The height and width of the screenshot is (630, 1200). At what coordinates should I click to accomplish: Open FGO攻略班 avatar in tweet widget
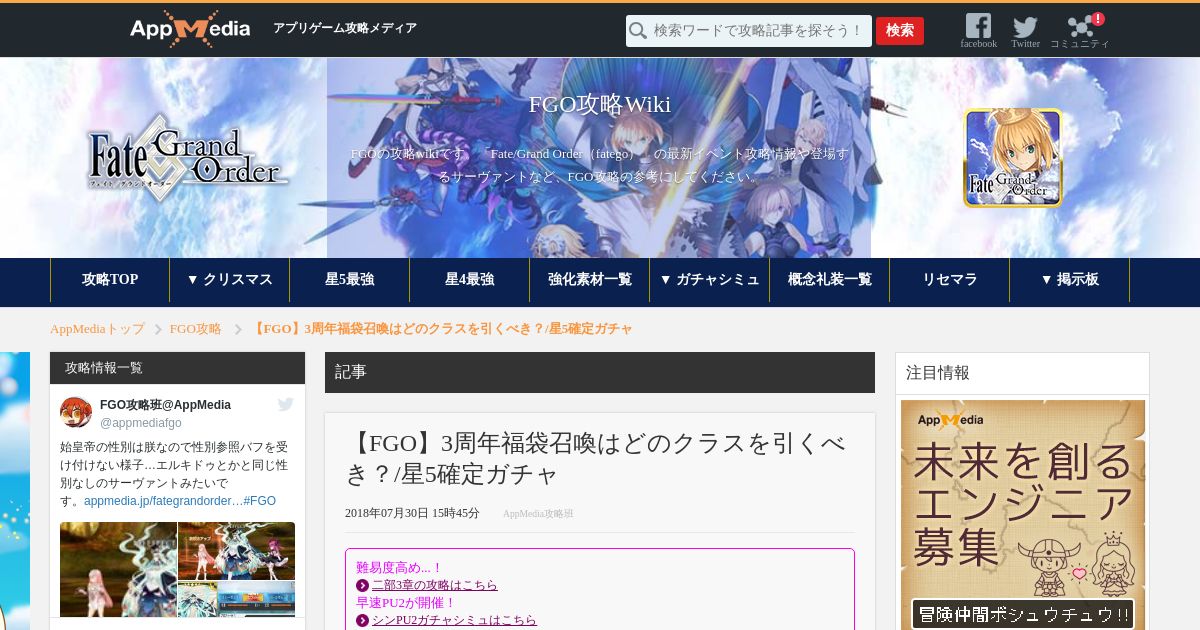click(x=76, y=412)
